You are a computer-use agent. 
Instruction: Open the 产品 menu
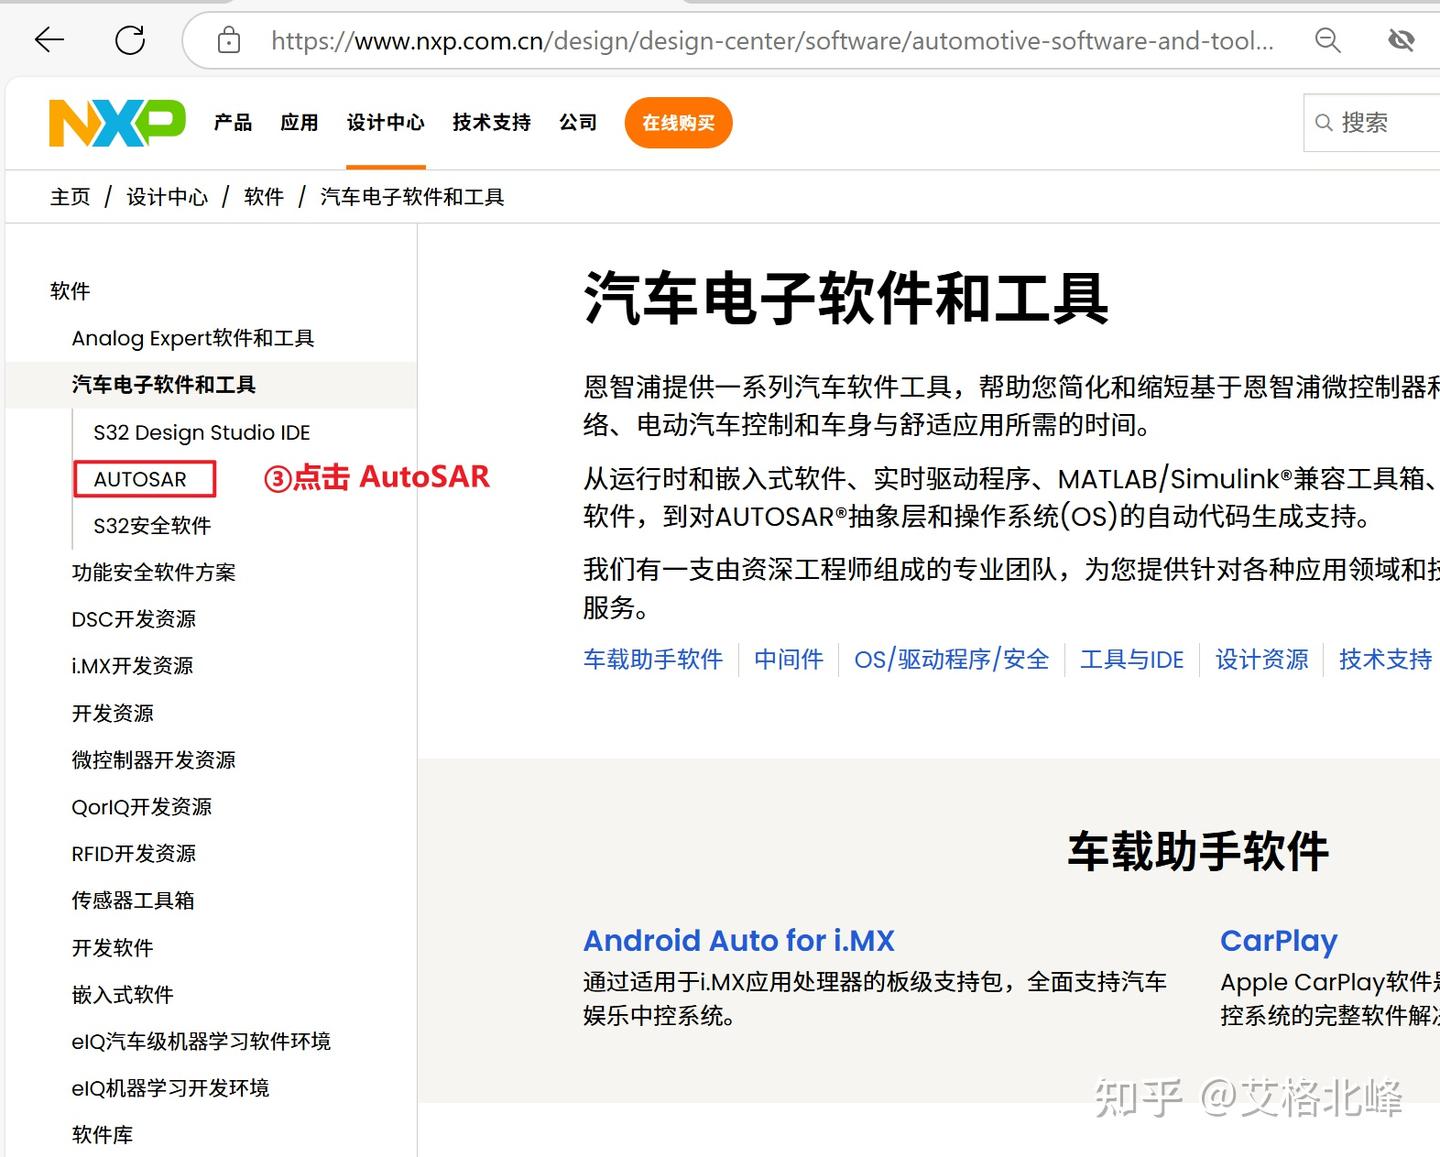point(232,122)
